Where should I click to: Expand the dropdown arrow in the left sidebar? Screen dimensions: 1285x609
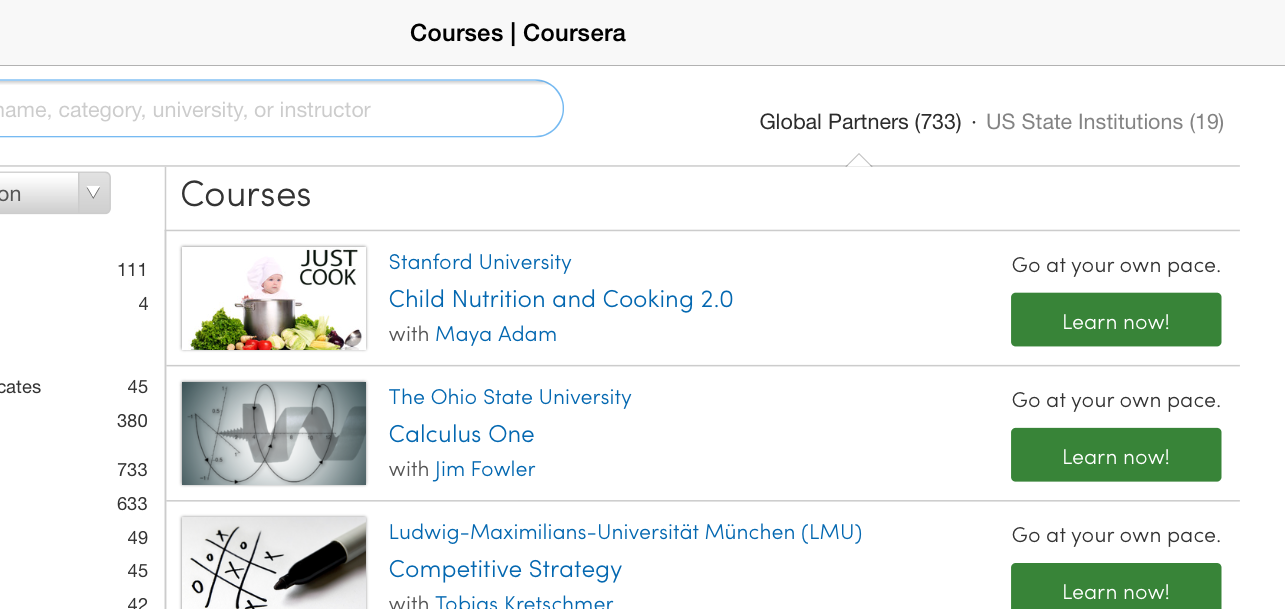94,193
